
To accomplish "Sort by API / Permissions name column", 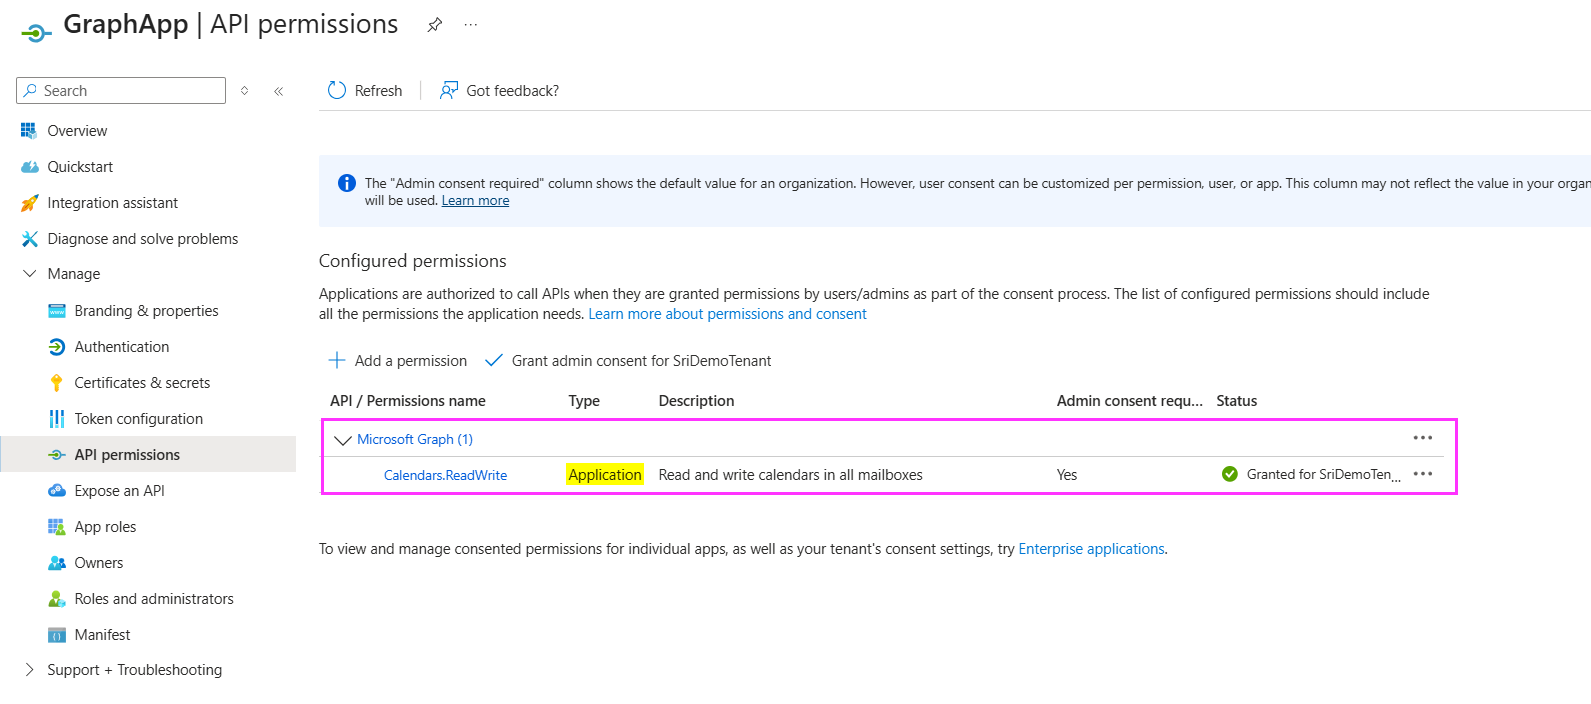I will point(408,401).
